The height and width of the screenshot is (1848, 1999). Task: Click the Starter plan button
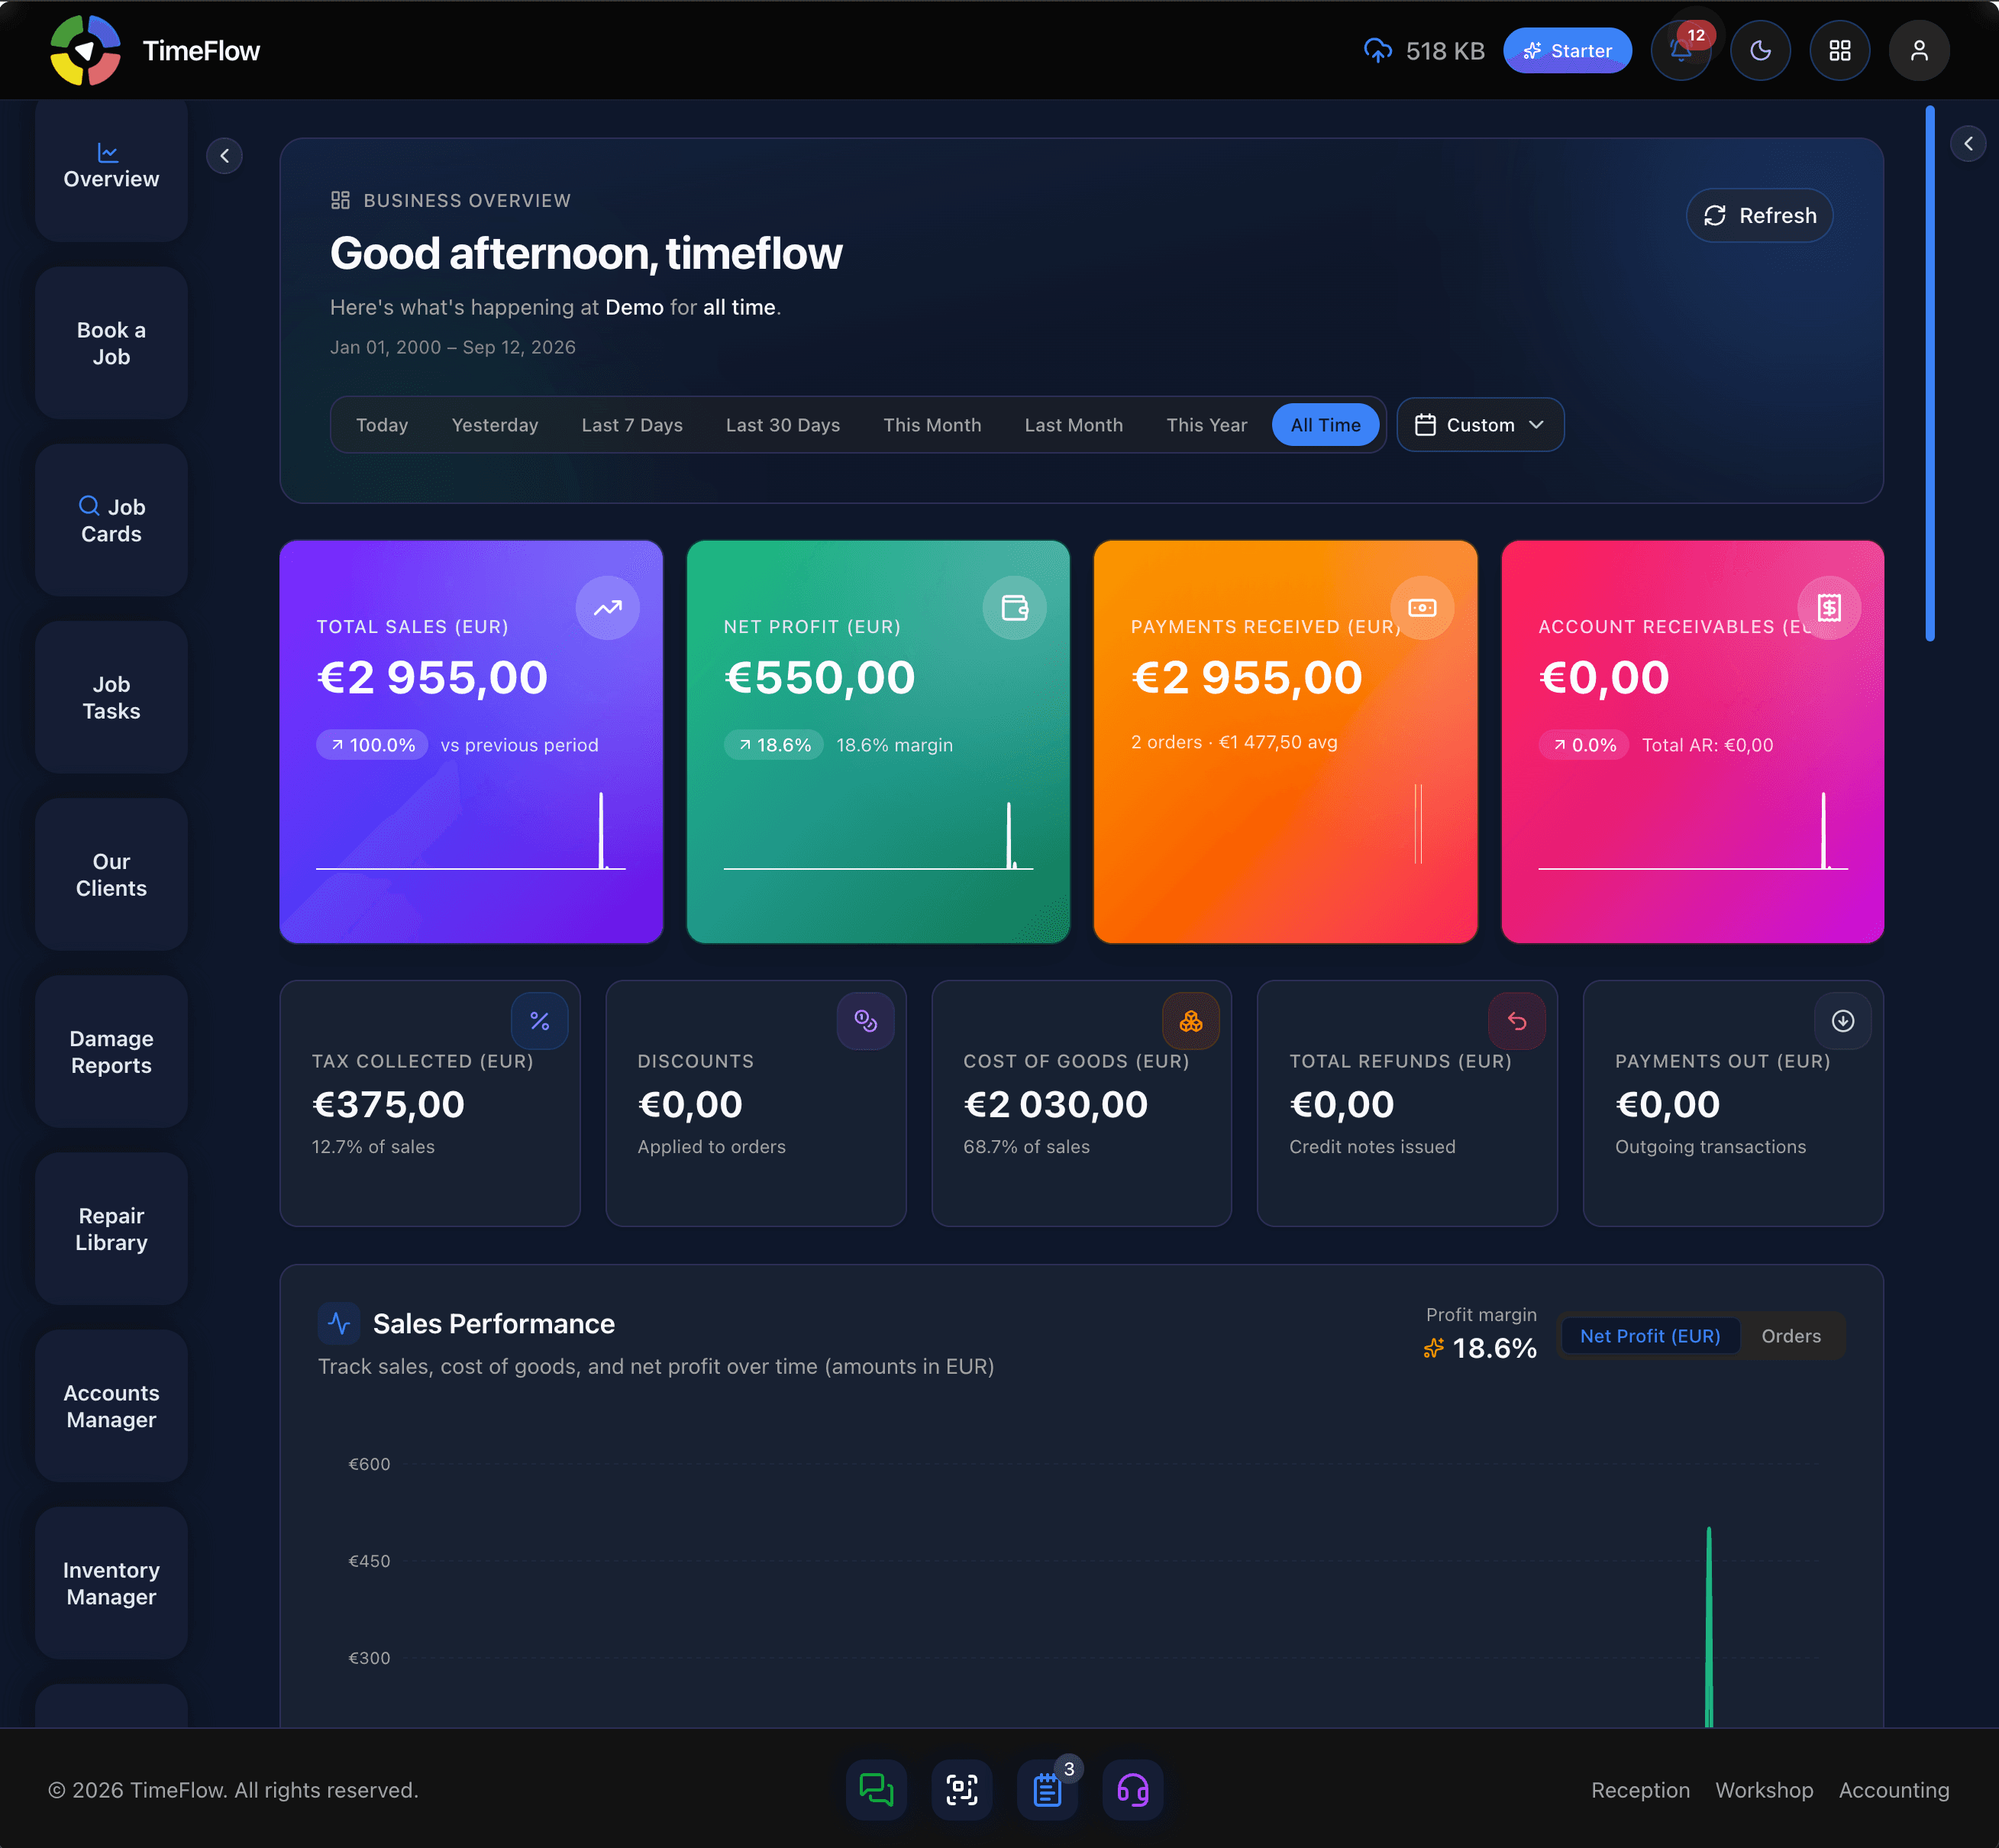(x=1567, y=50)
